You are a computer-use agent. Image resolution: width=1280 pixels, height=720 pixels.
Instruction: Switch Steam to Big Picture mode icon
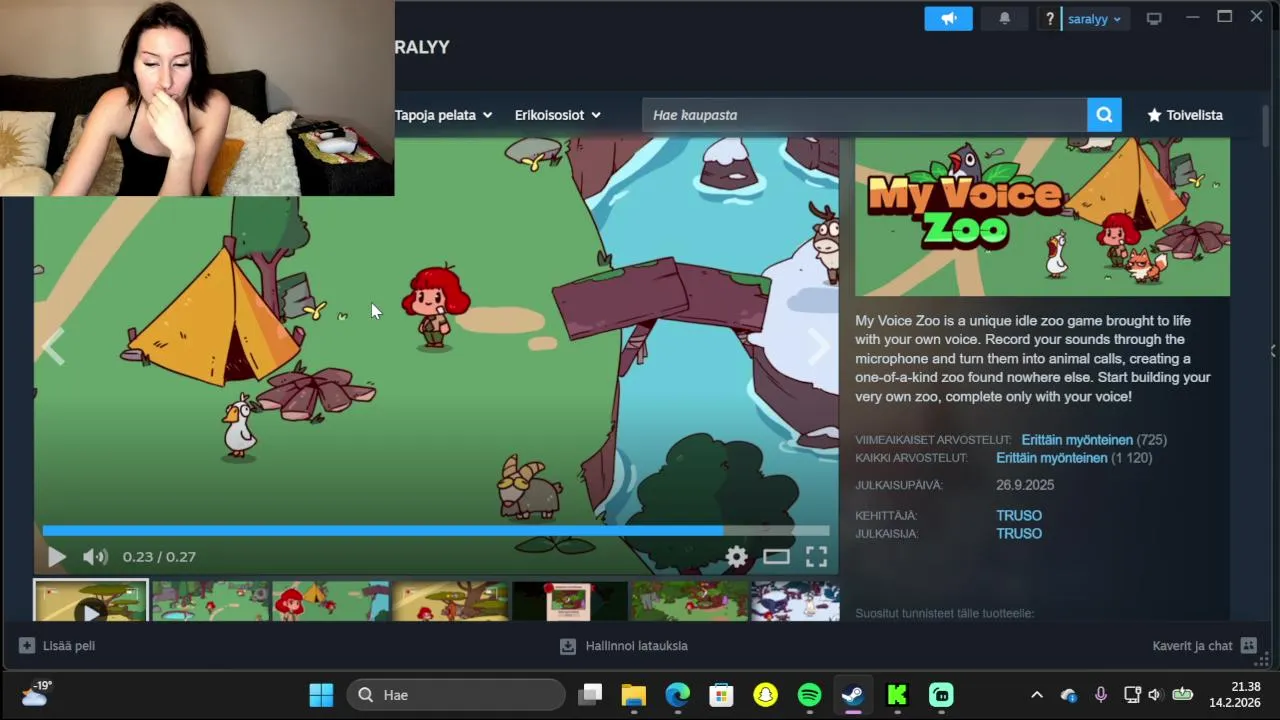[1154, 18]
